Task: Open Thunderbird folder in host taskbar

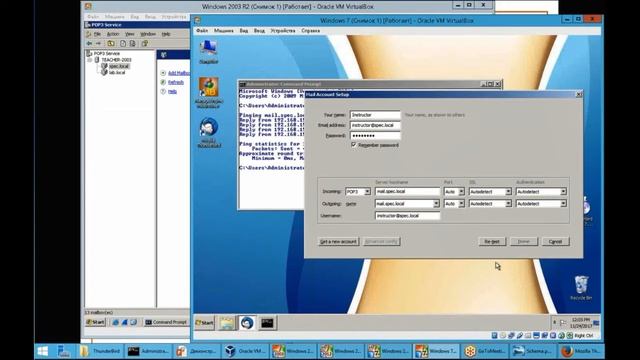Action: tap(100, 351)
